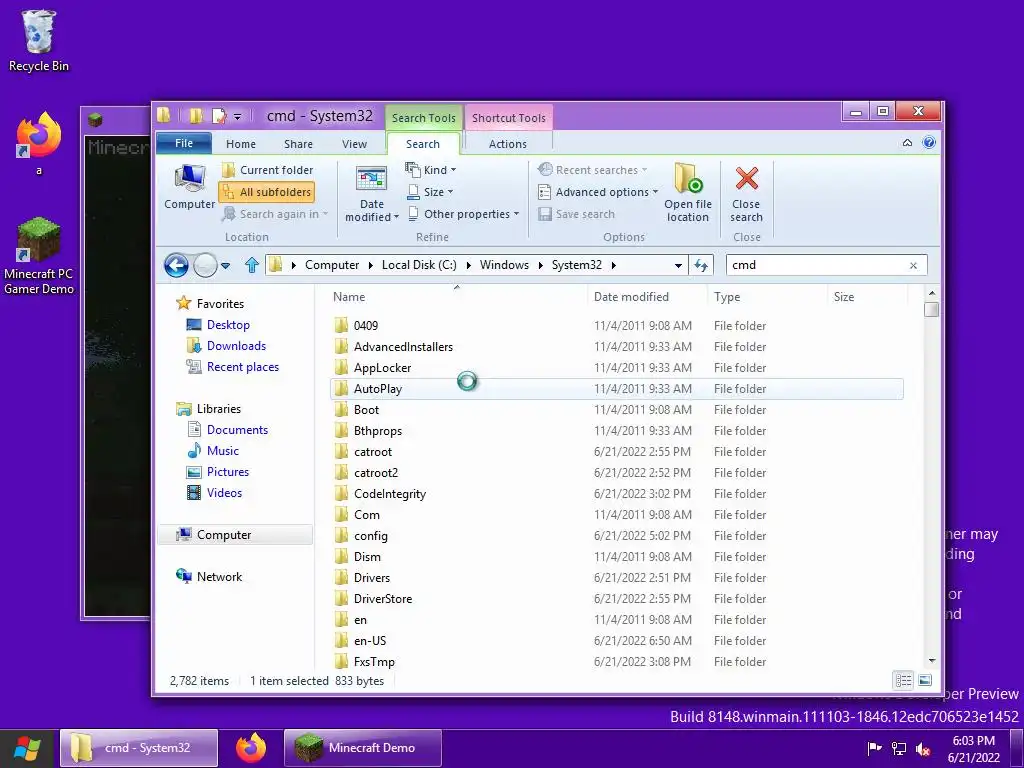The height and width of the screenshot is (768, 1024).
Task: Switch to the Home ribbon tab
Action: coord(241,144)
